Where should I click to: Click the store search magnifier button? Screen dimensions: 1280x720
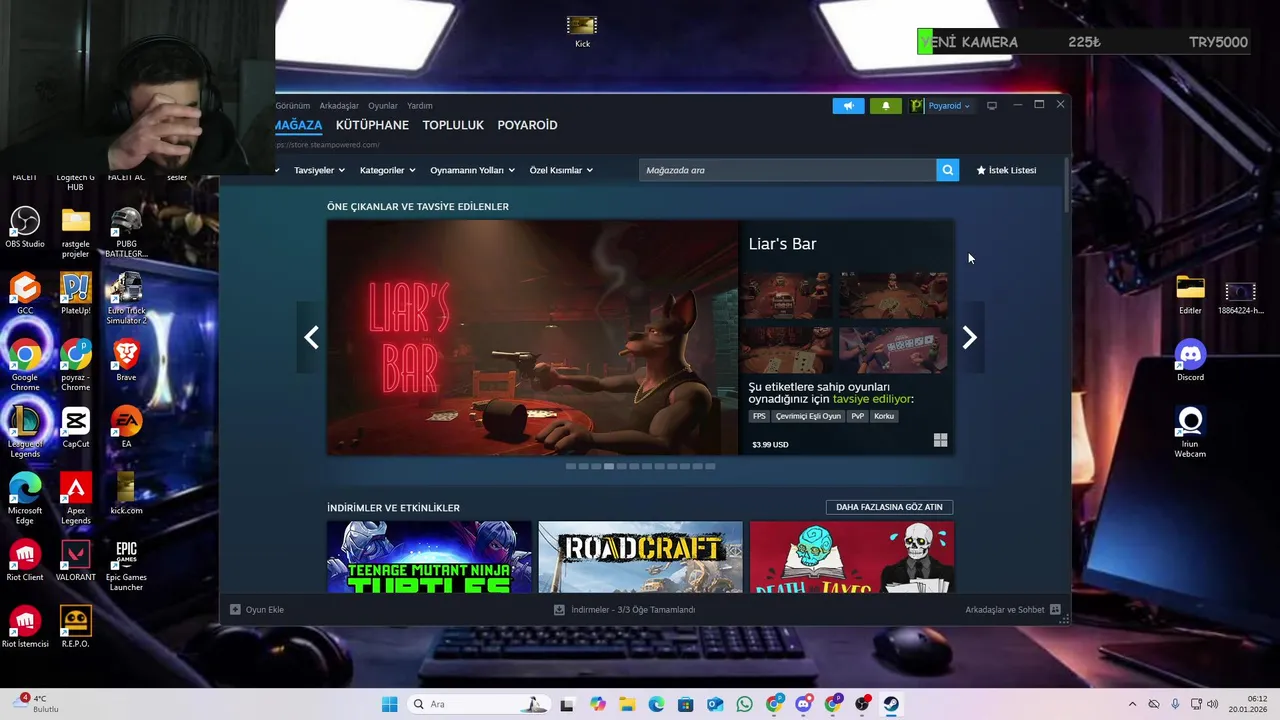coord(947,170)
